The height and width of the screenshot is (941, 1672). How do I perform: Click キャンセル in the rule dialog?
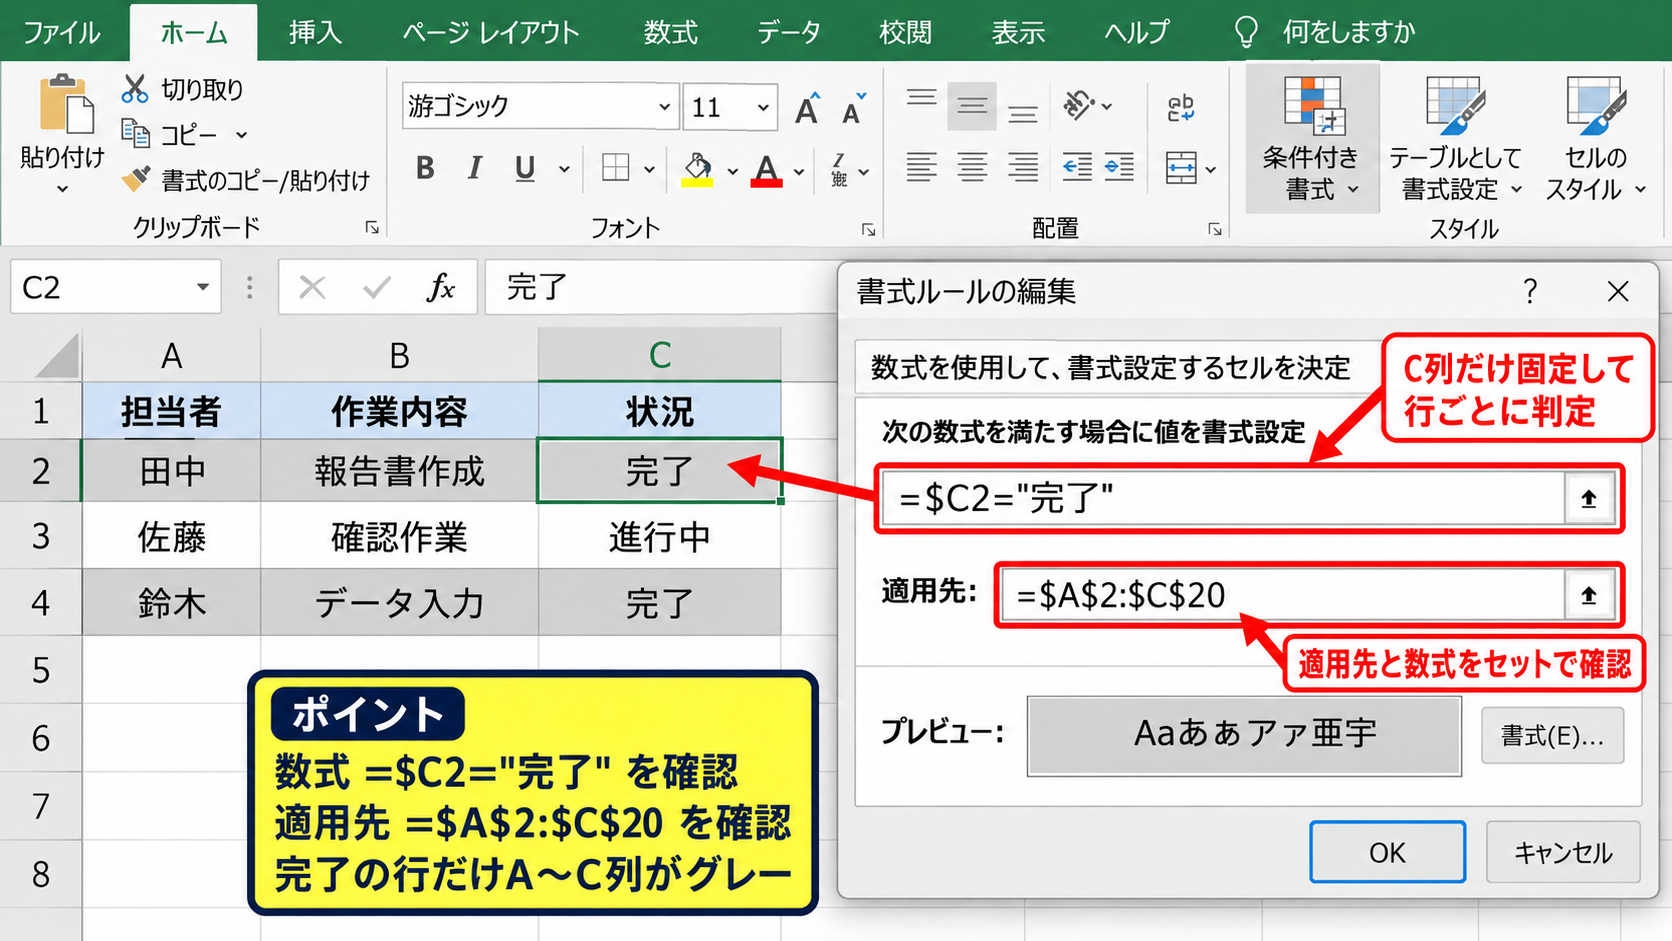pyautogui.click(x=1563, y=852)
